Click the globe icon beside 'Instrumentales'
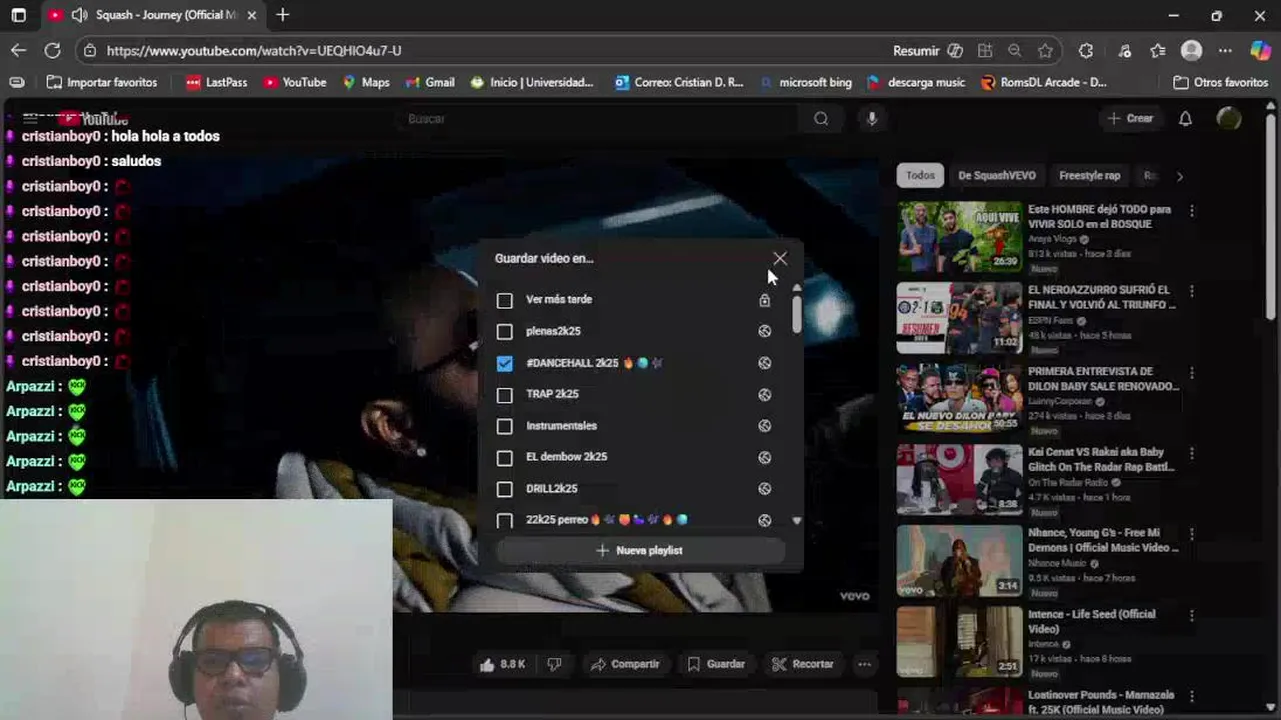1281x720 pixels. 765,426
